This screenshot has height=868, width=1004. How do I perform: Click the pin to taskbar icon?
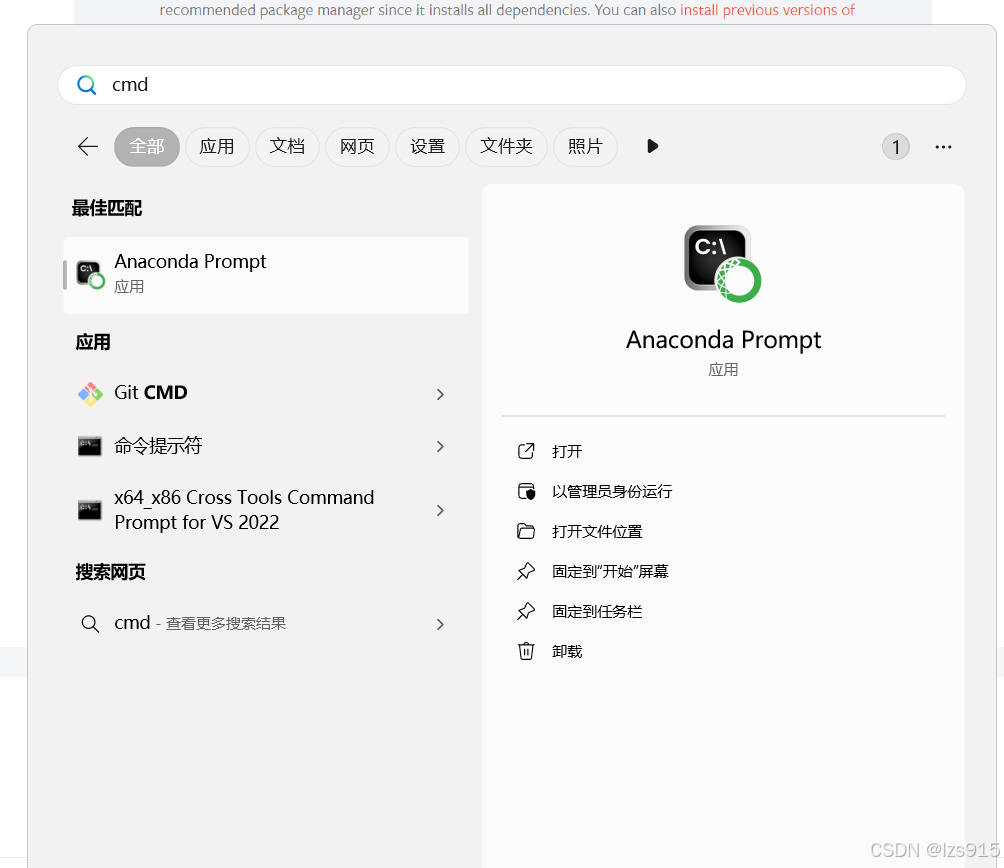[x=526, y=611]
